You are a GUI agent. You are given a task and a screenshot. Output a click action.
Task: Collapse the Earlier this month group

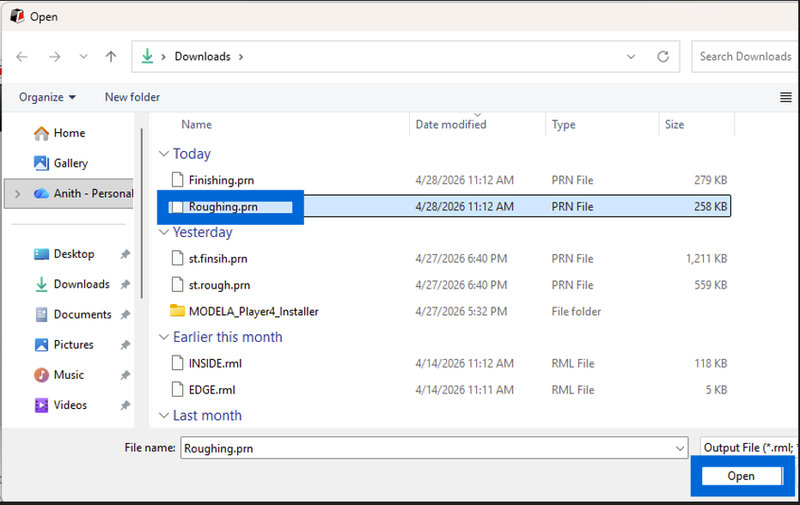pos(164,337)
